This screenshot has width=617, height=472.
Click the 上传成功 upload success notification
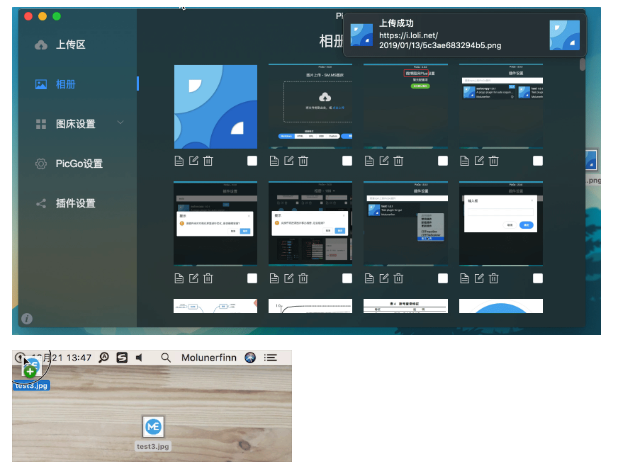point(465,35)
